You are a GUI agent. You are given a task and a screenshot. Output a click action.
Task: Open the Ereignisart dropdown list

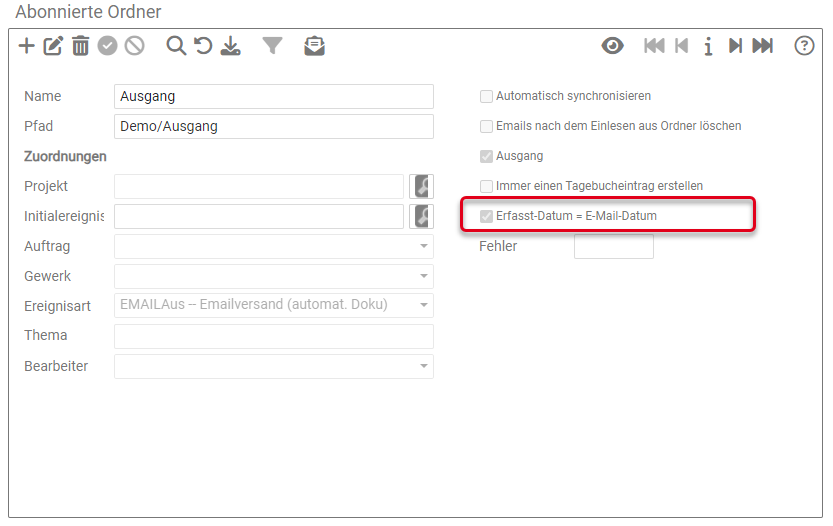click(423, 306)
